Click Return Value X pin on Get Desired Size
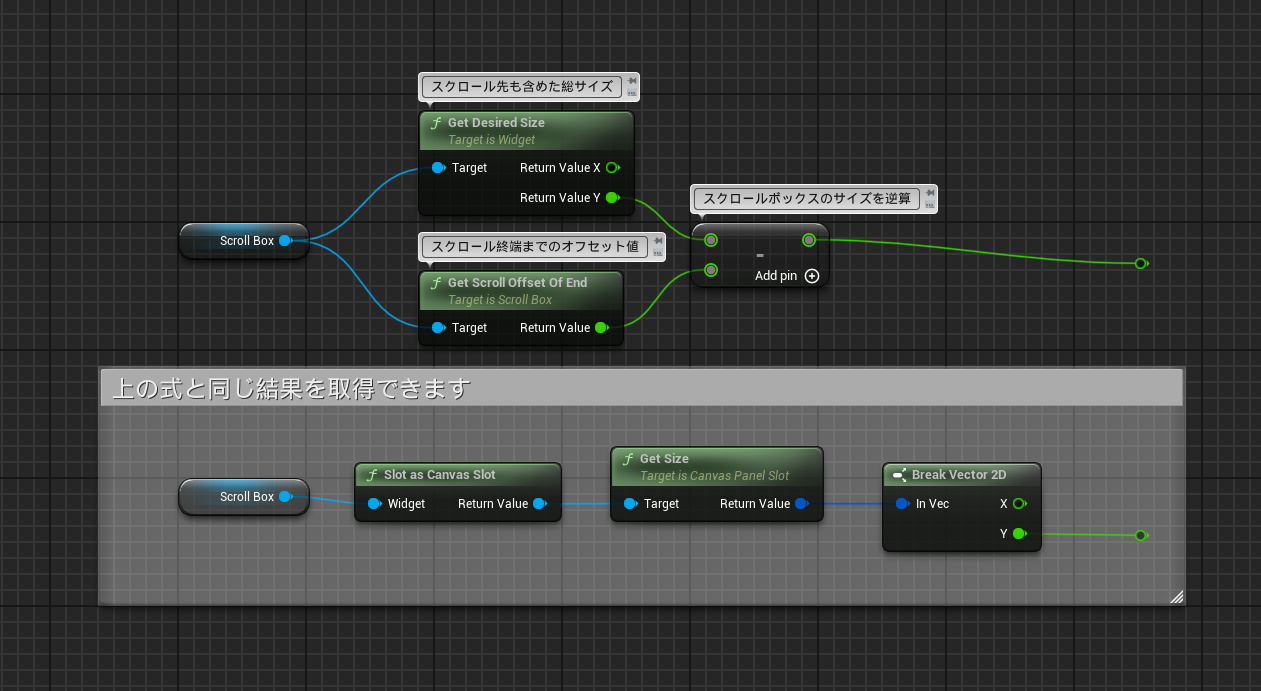The width and height of the screenshot is (1261, 691). coord(612,168)
